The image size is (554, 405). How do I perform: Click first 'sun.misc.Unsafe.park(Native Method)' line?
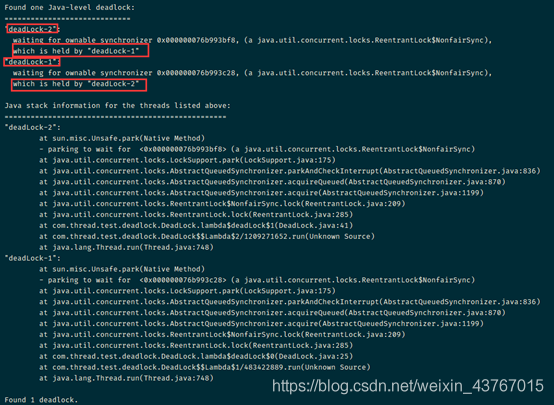point(122,138)
